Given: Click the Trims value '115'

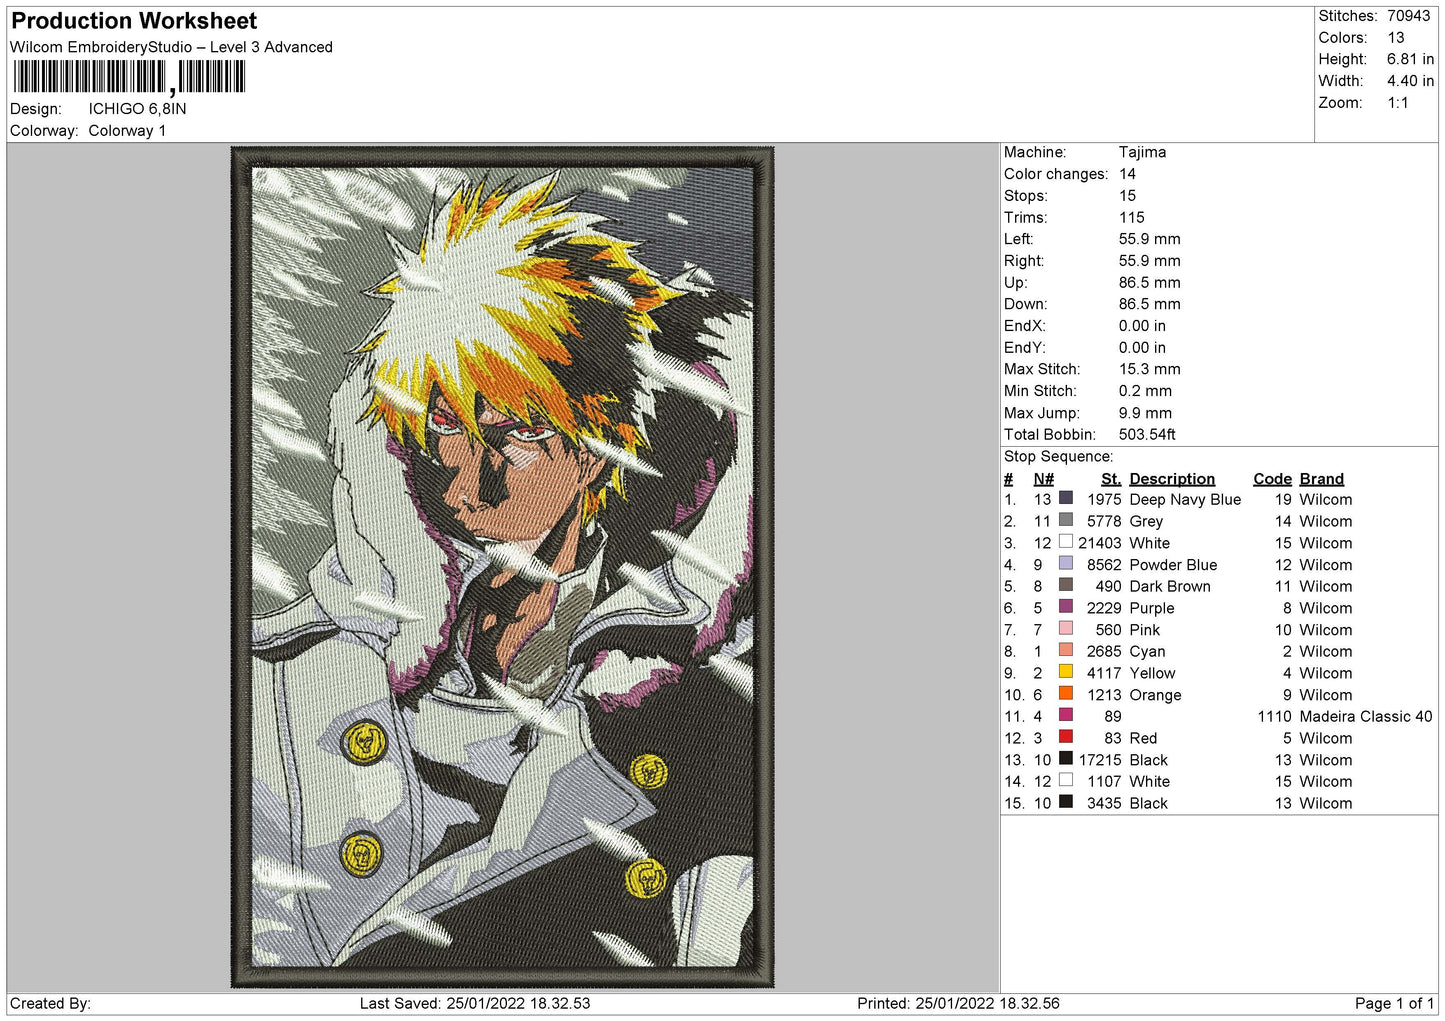Looking at the screenshot, I should coord(1131,217).
